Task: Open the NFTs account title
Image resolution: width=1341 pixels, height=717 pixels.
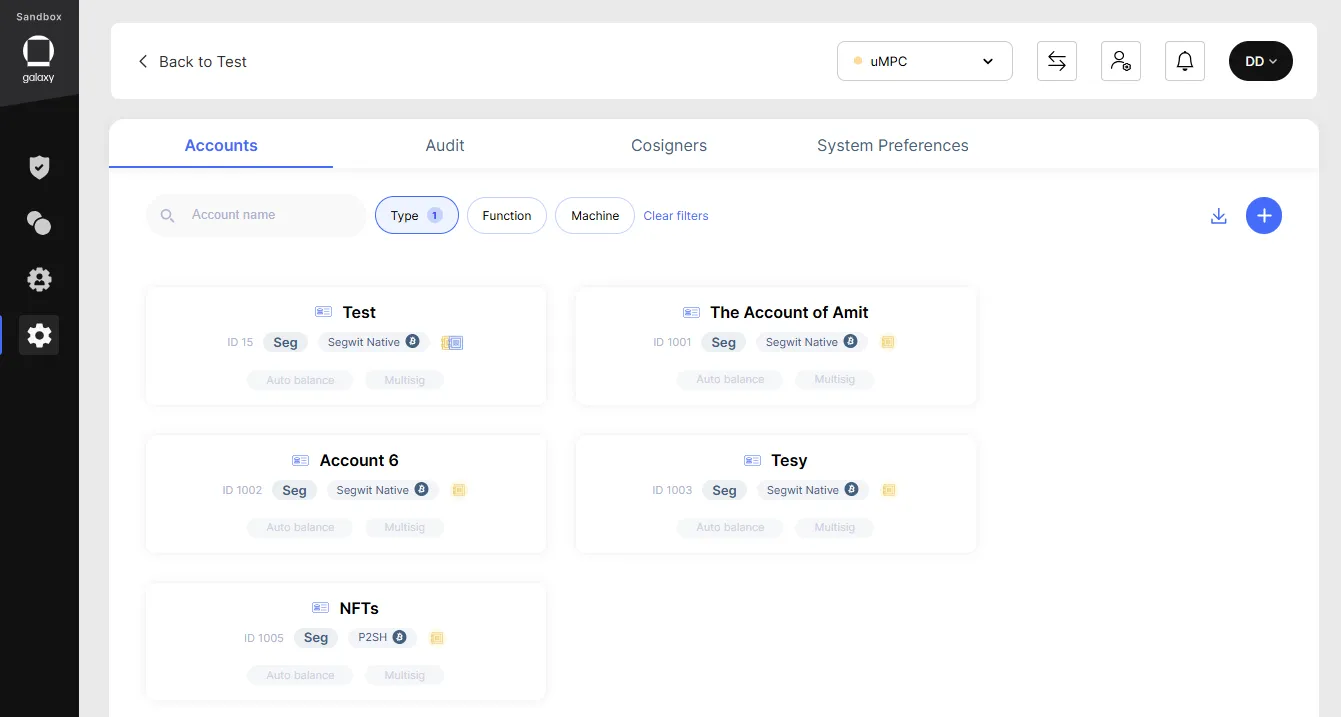Action: click(x=359, y=608)
